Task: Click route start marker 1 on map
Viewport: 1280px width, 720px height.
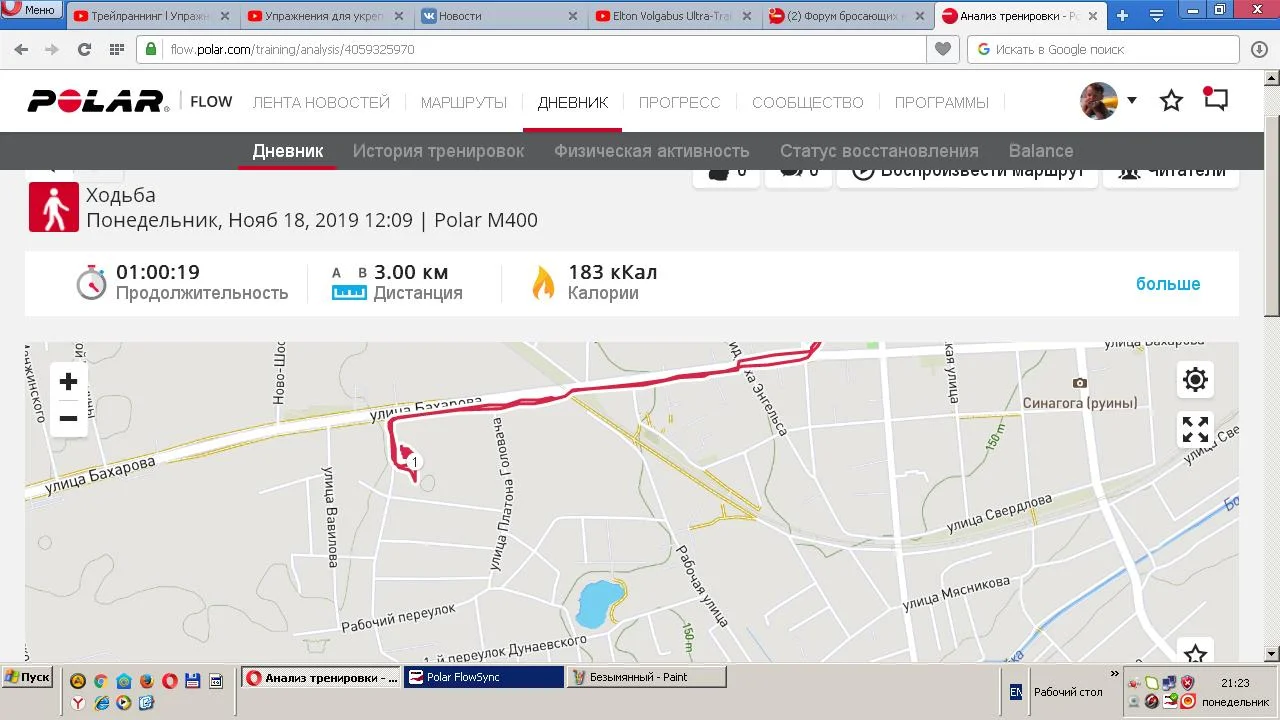Action: pos(413,462)
